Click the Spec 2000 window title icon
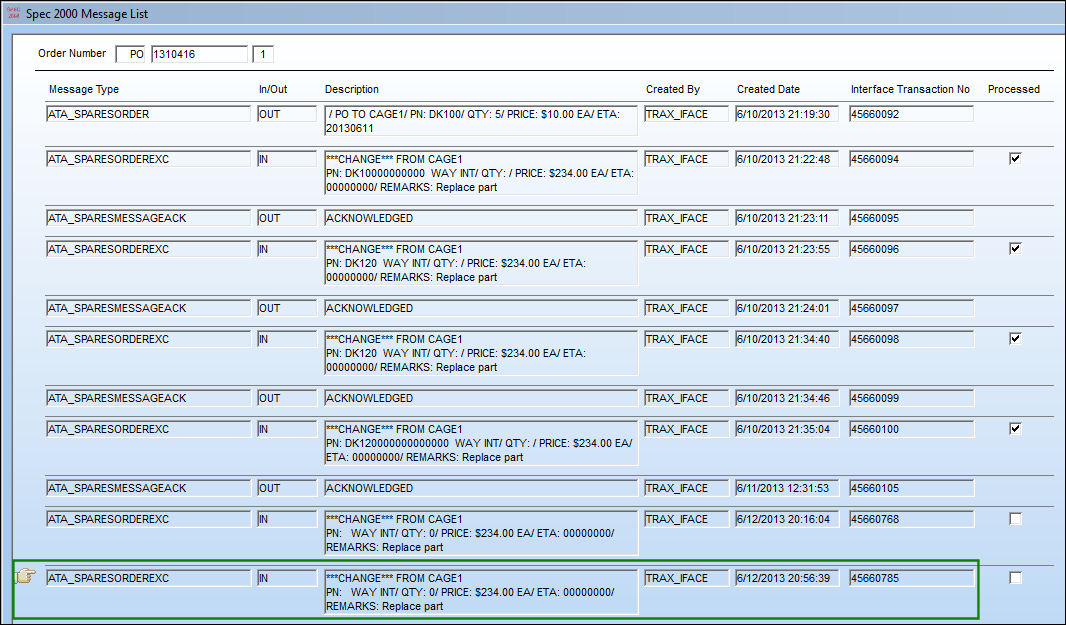The height and width of the screenshot is (625, 1066). pos(13,14)
